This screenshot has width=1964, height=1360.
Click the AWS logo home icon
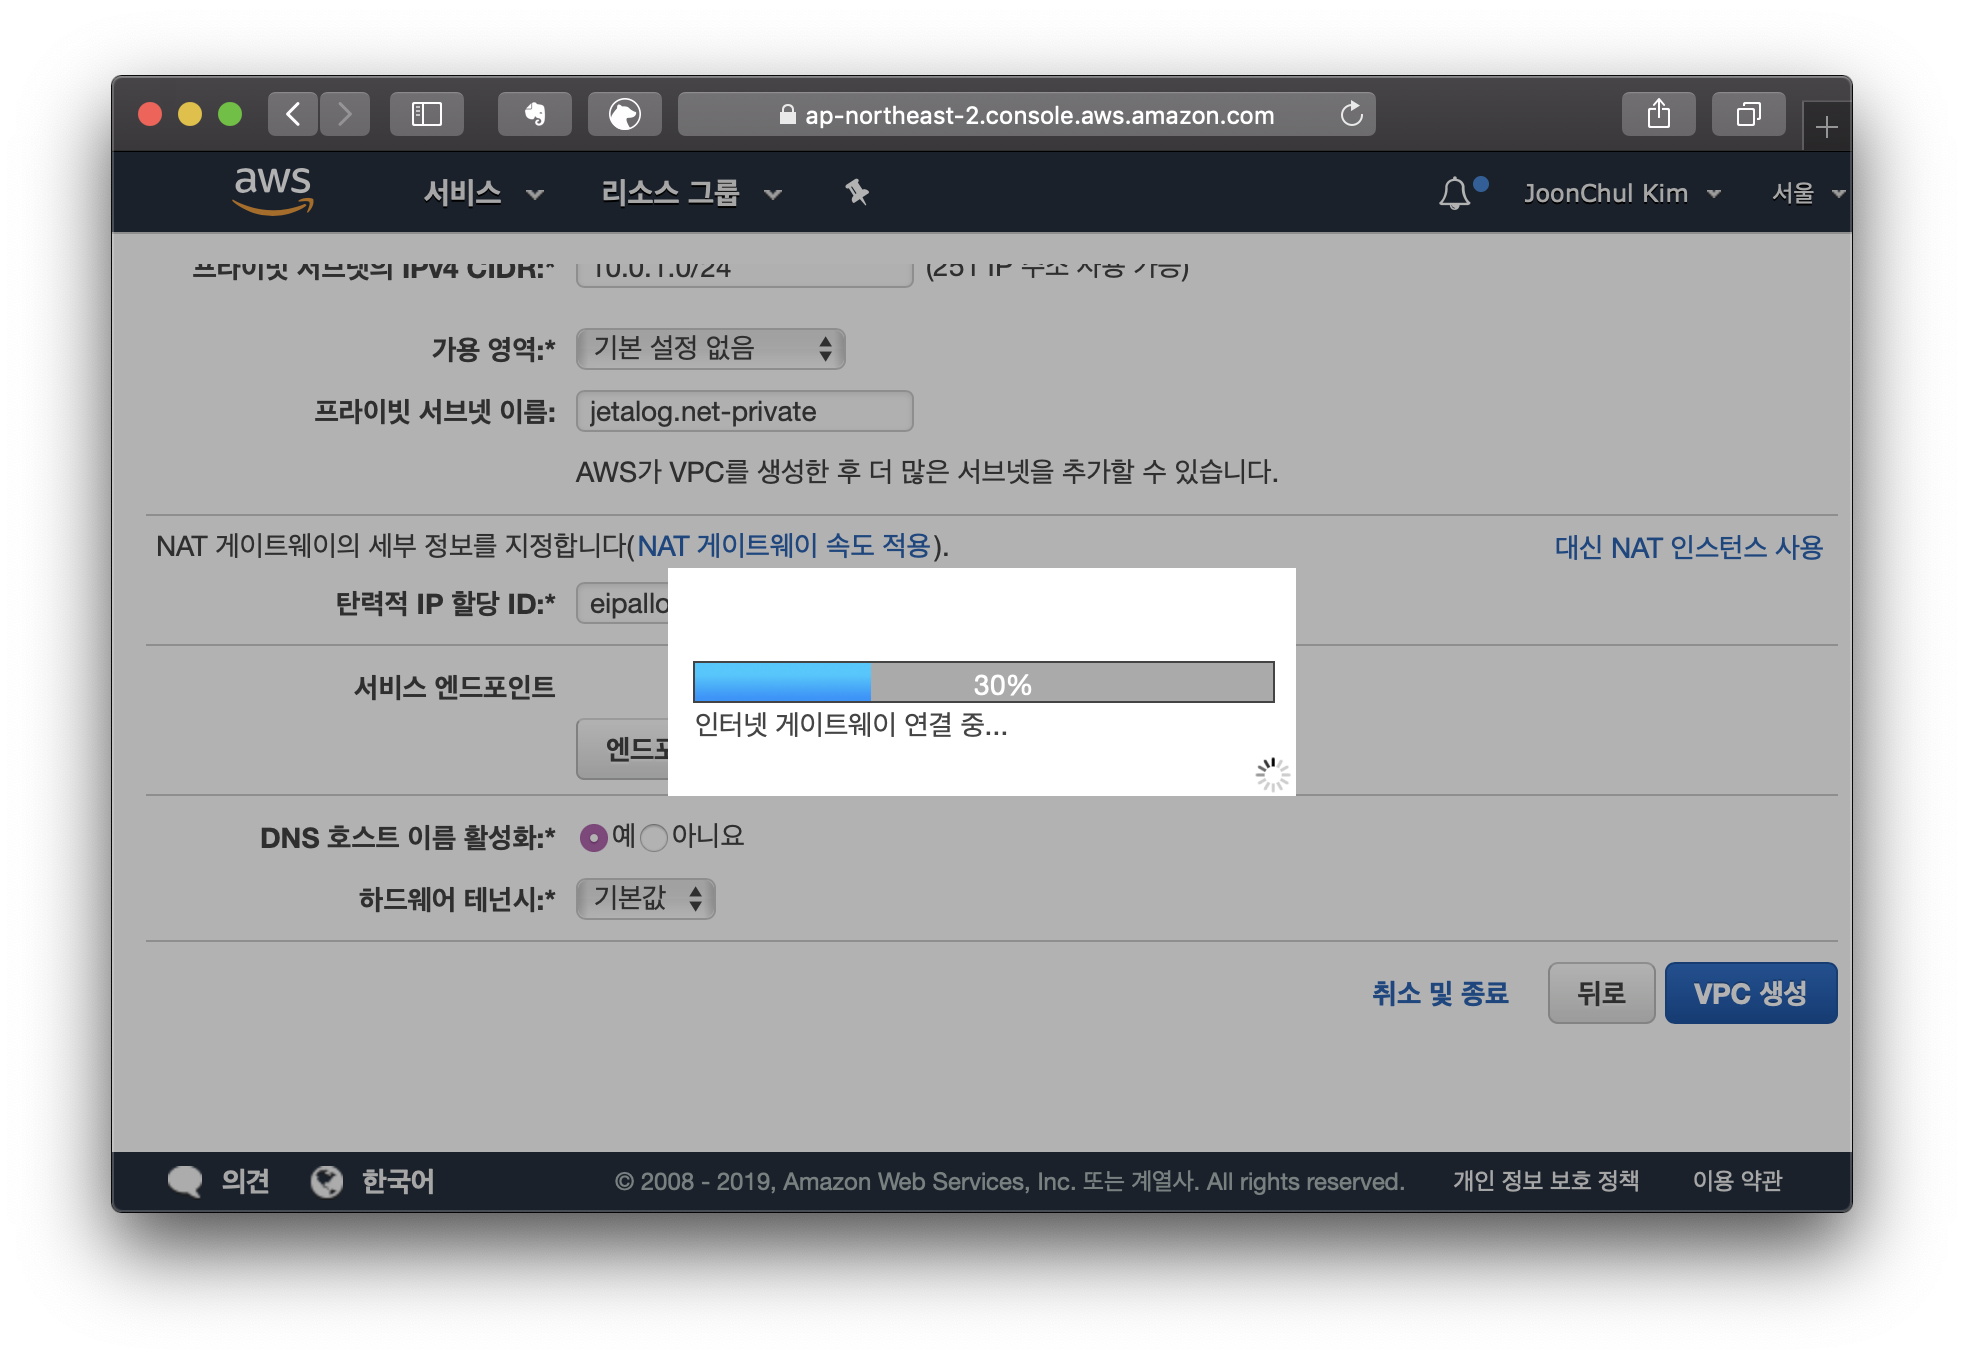[272, 190]
